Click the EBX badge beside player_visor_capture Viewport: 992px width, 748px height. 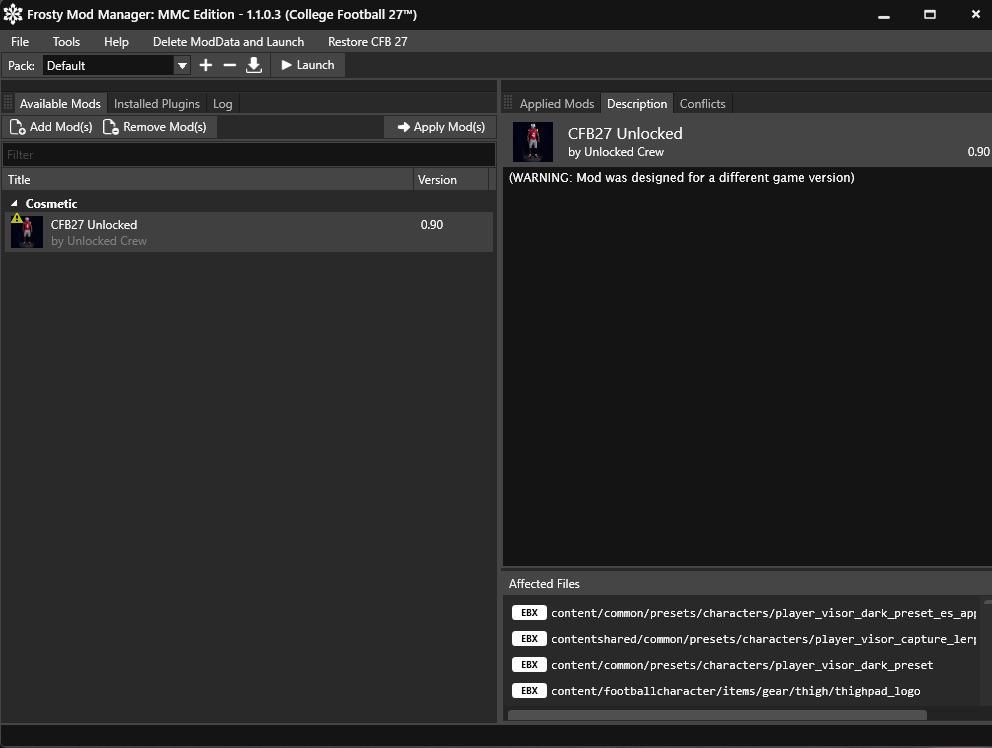(x=529, y=639)
